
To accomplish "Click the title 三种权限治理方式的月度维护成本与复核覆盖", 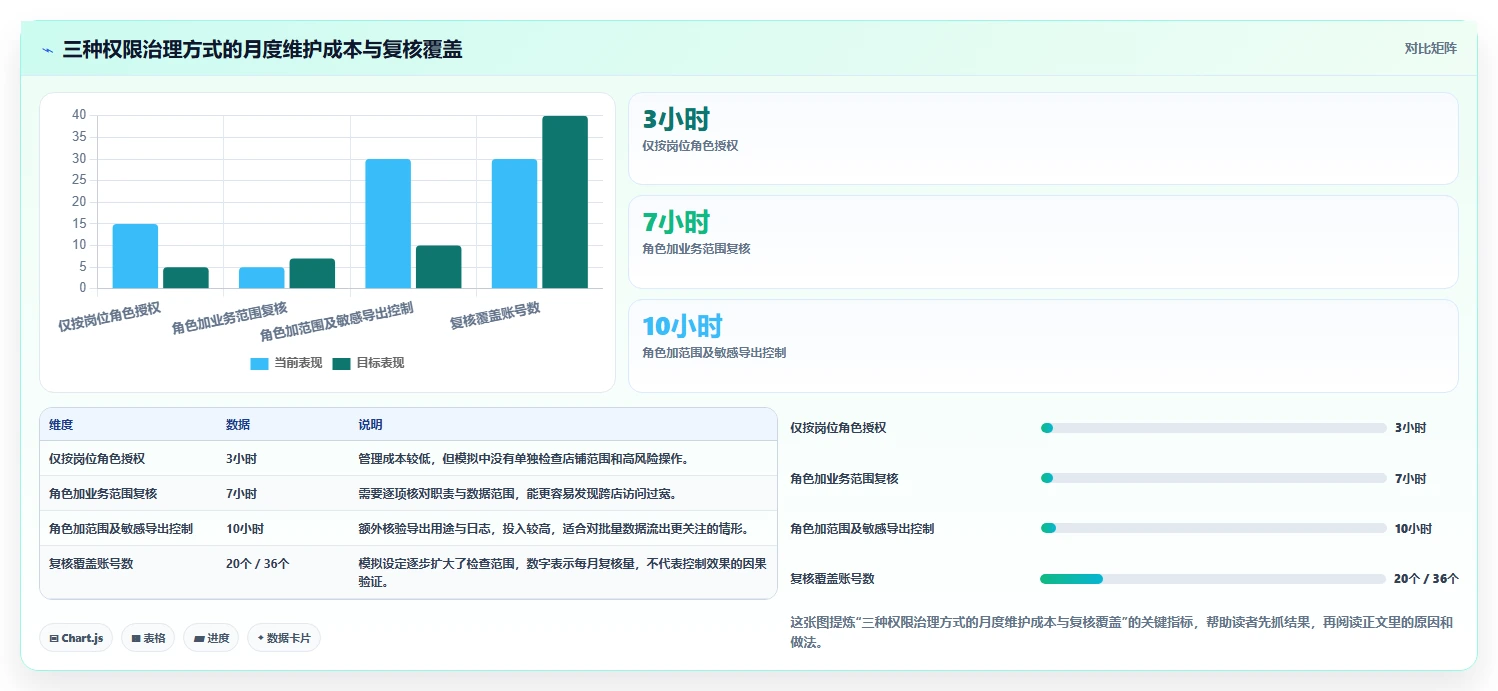I will tap(262, 49).
